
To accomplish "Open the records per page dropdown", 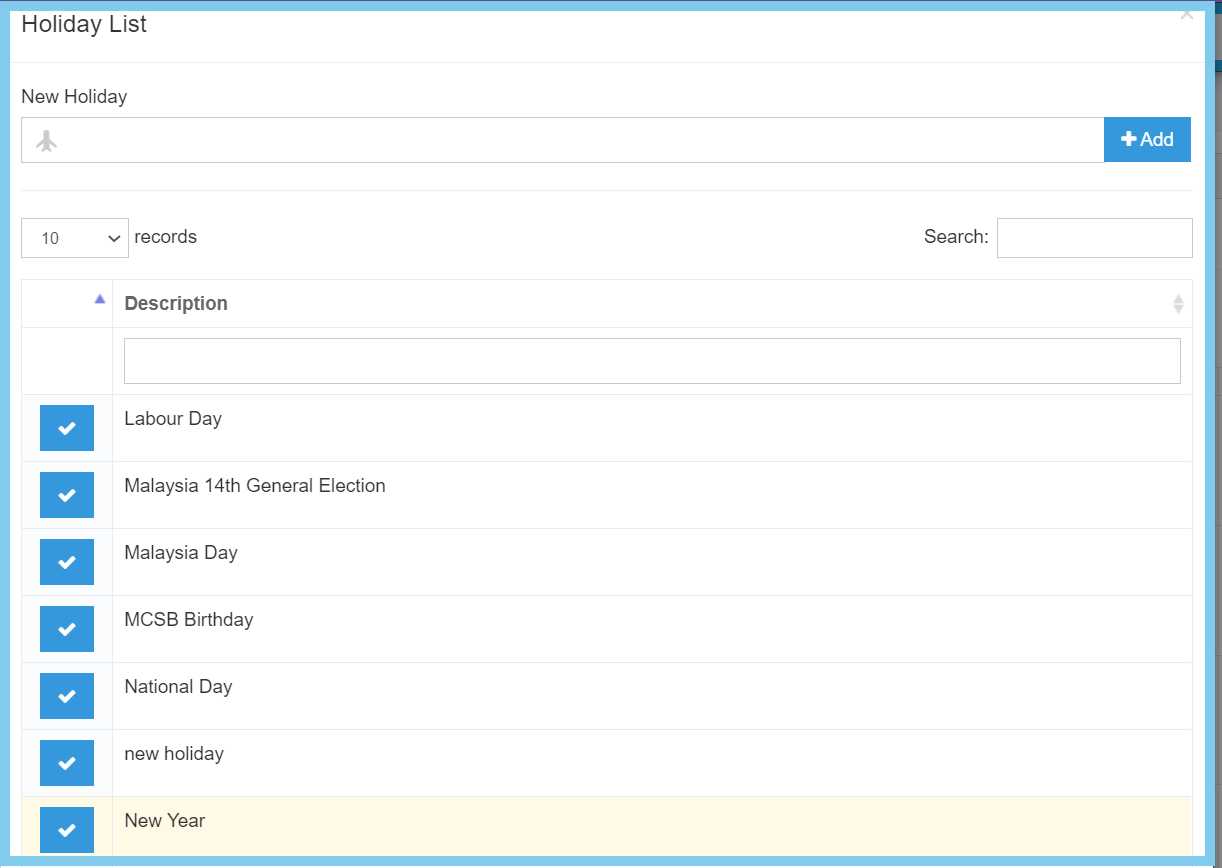I will tap(75, 238).
